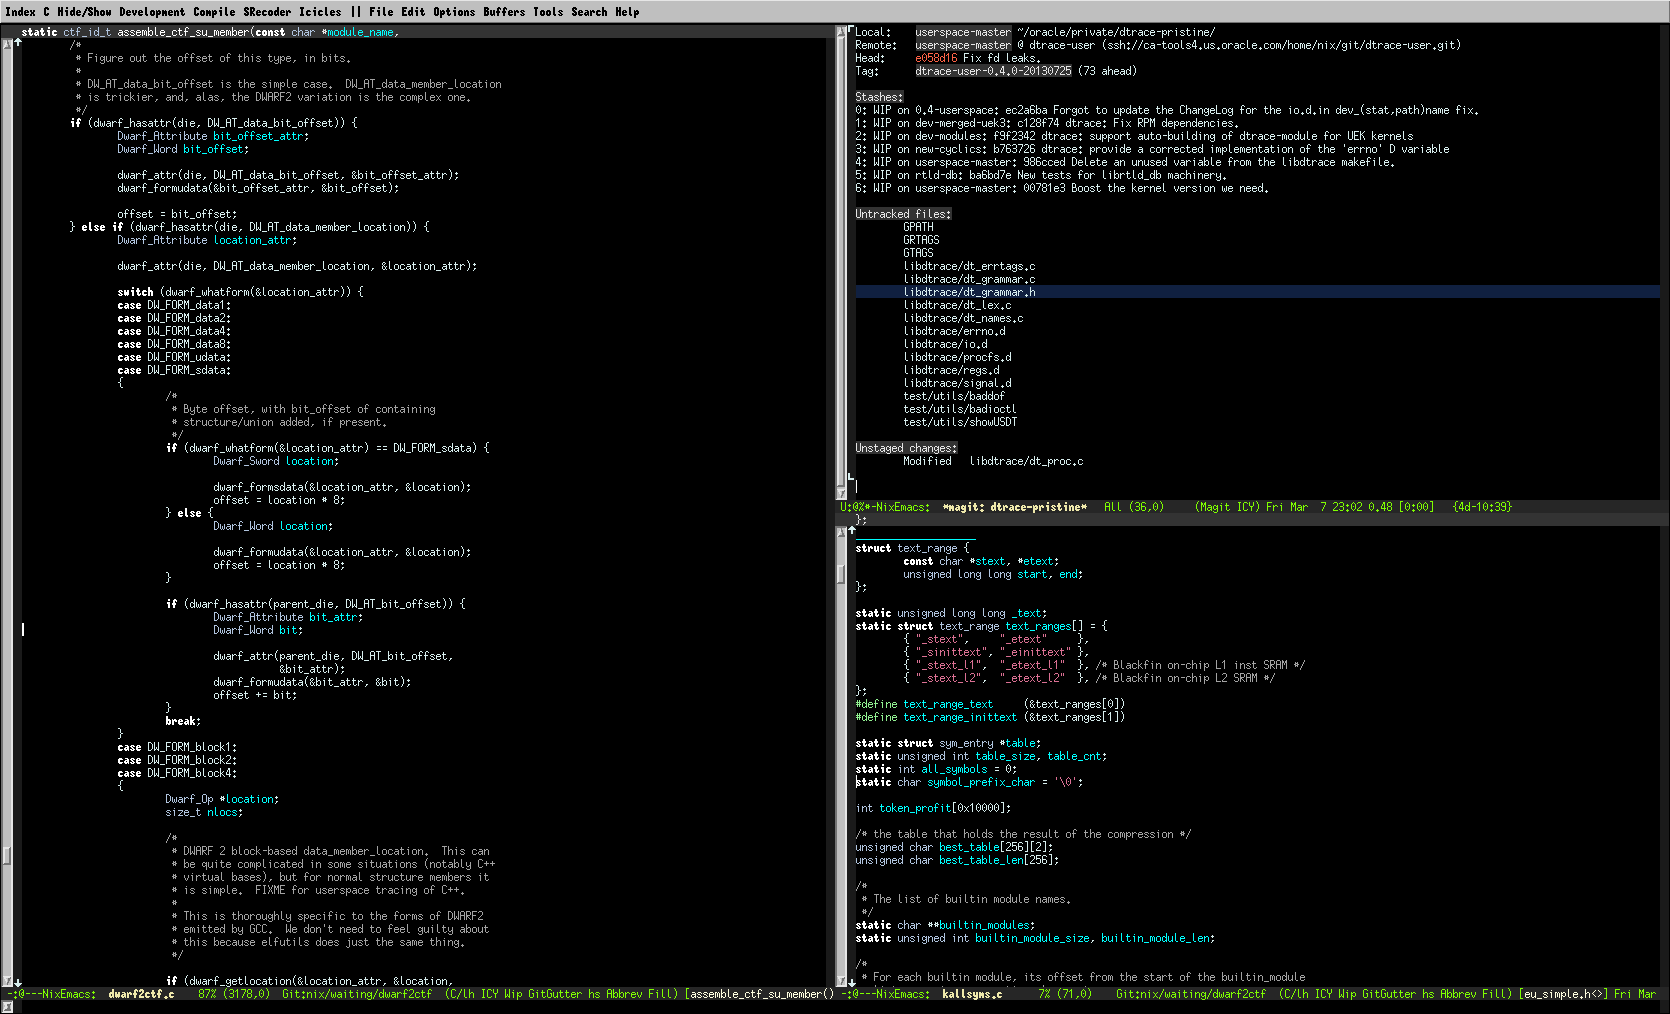Select stash 0 WIP on 0.4-userspace

tap(1167, 110)
